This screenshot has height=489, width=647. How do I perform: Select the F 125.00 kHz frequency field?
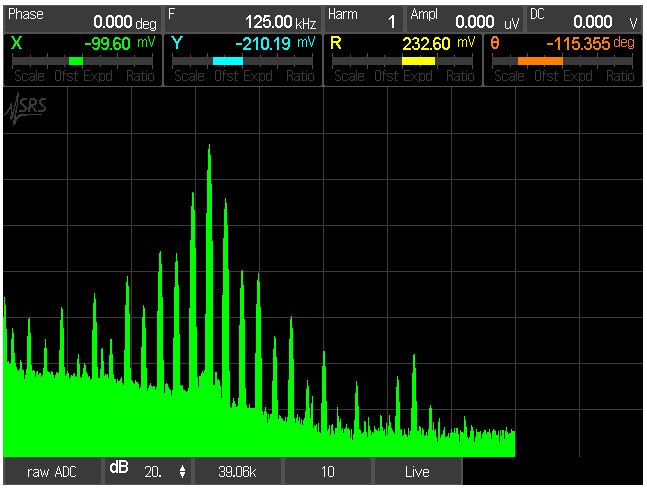[243, 17]
